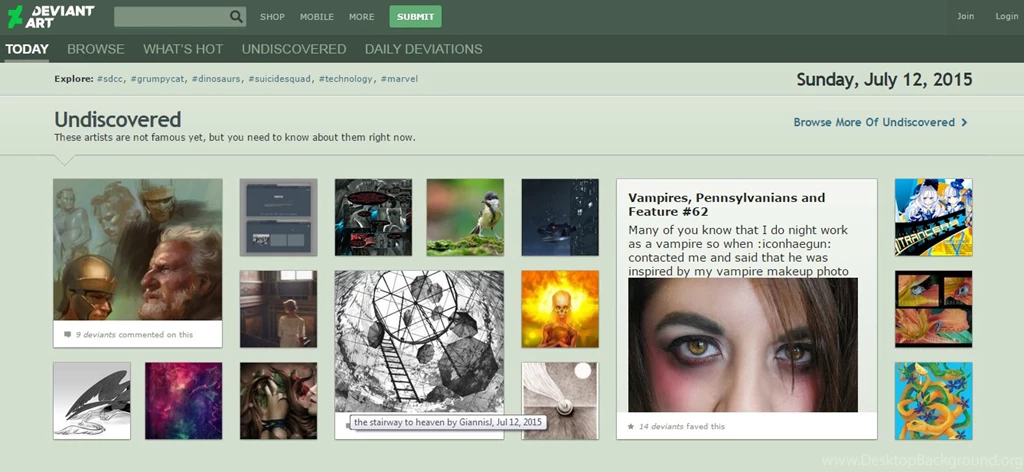Viewport: 1024px width, 472px height.
Task: Open the colorful nebula galaxy thumbnail
Action: coord(184,401)
